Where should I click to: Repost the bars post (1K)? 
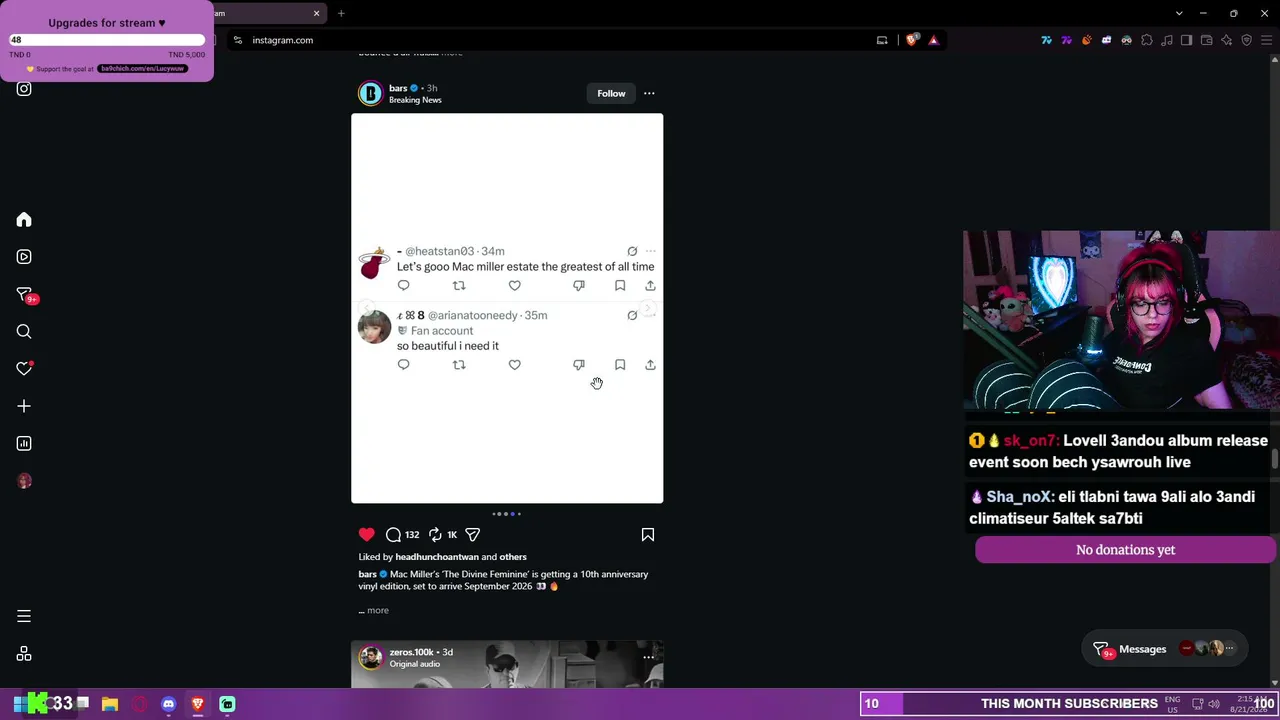(442, 535)
